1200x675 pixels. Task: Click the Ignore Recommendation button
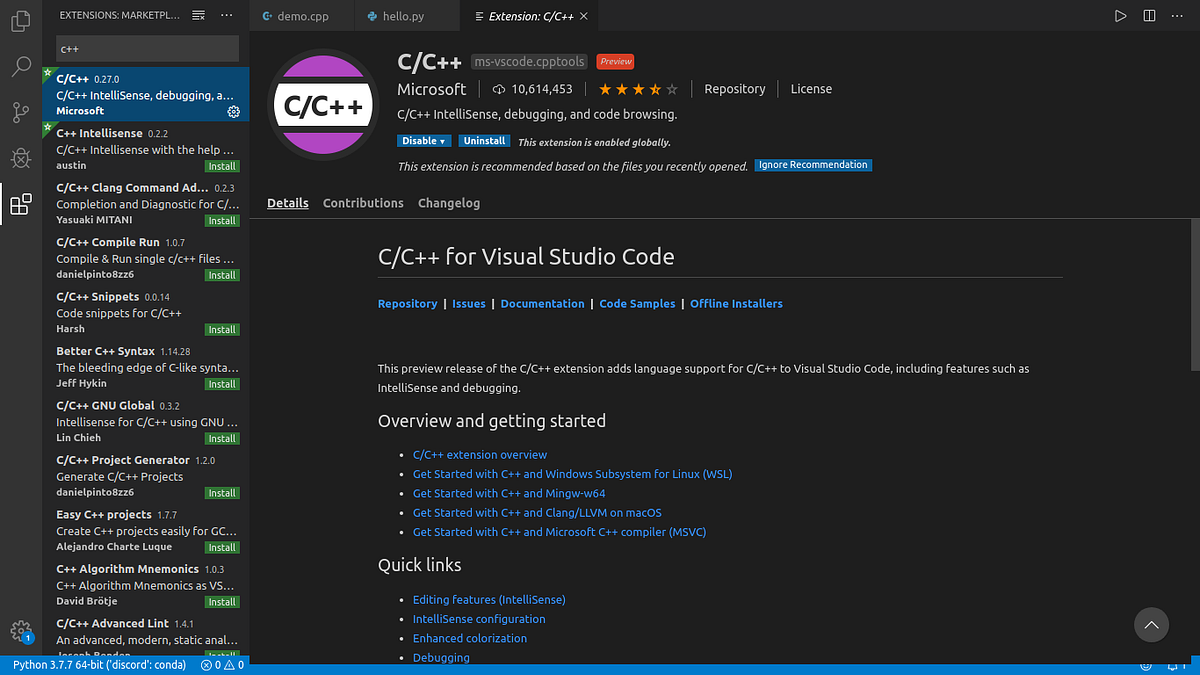pyautogui.click(x=813, y=165)
